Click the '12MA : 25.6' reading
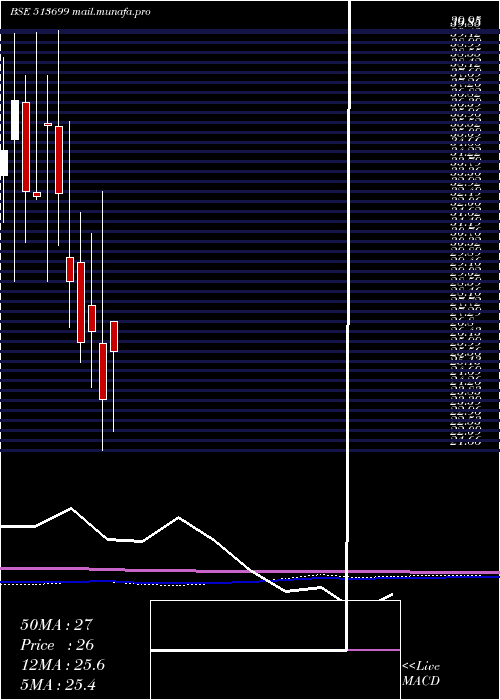 coord(63,665)
